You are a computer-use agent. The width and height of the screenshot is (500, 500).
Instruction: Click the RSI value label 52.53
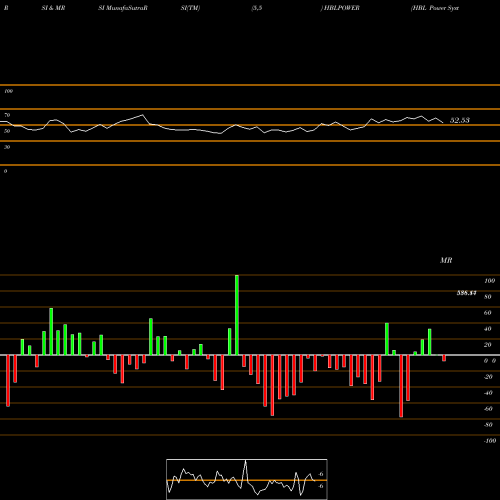click(460, 120)
